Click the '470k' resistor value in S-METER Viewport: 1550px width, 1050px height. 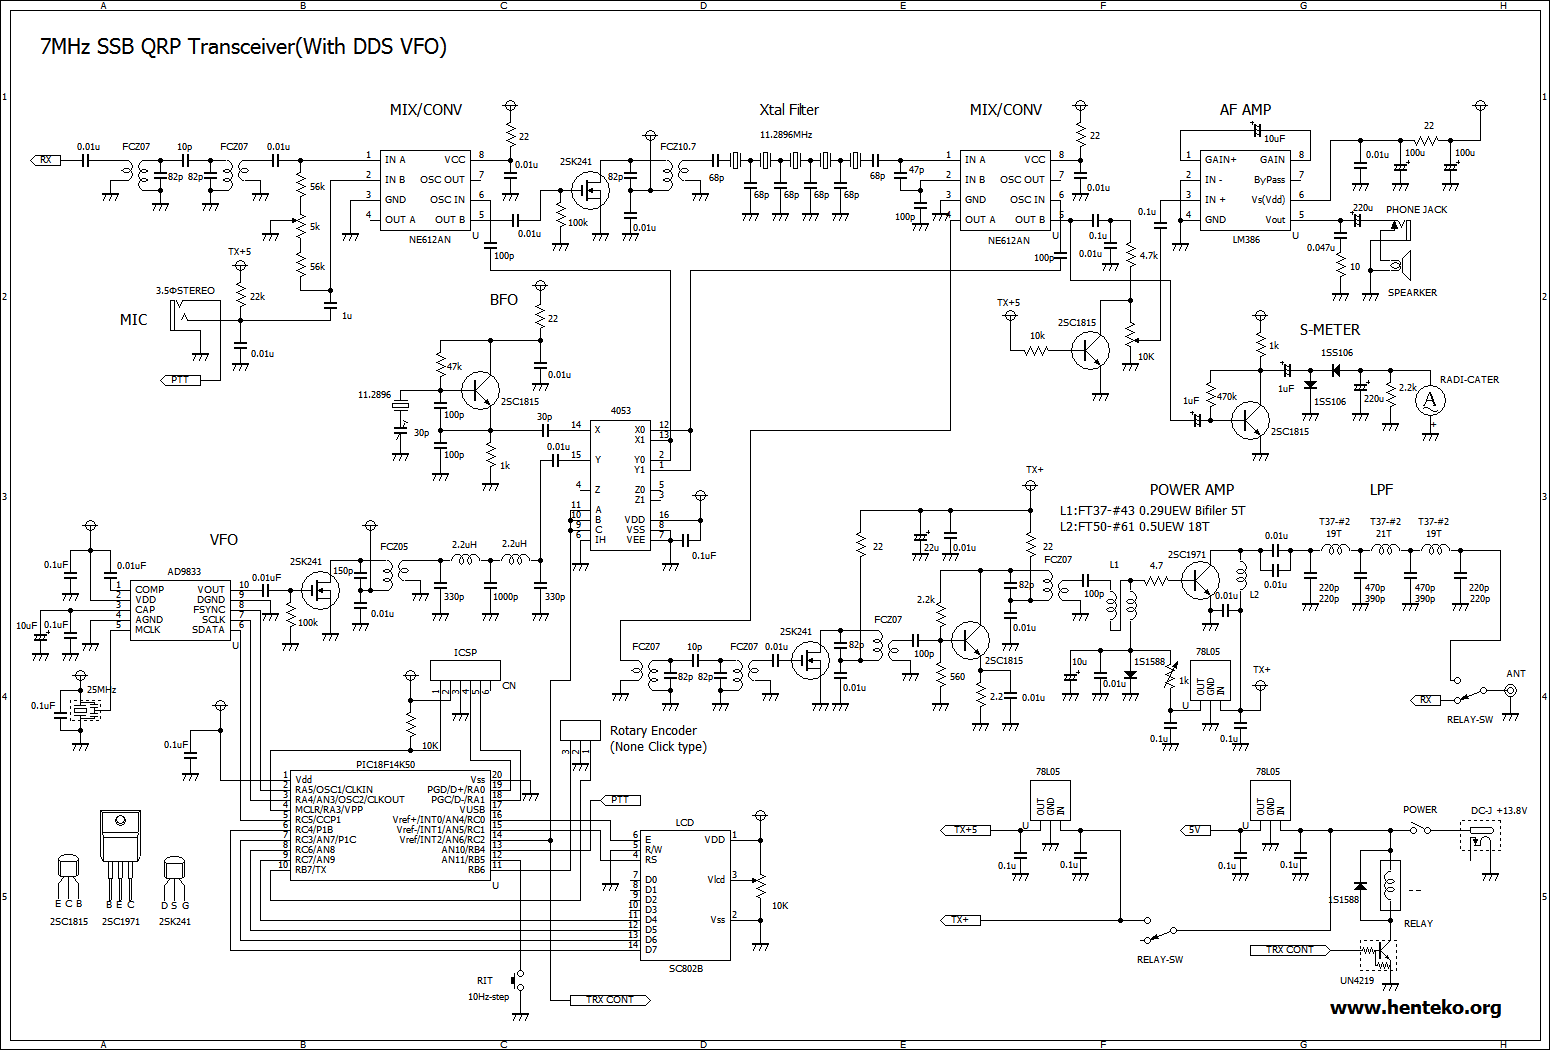[x=1227, y=397]
